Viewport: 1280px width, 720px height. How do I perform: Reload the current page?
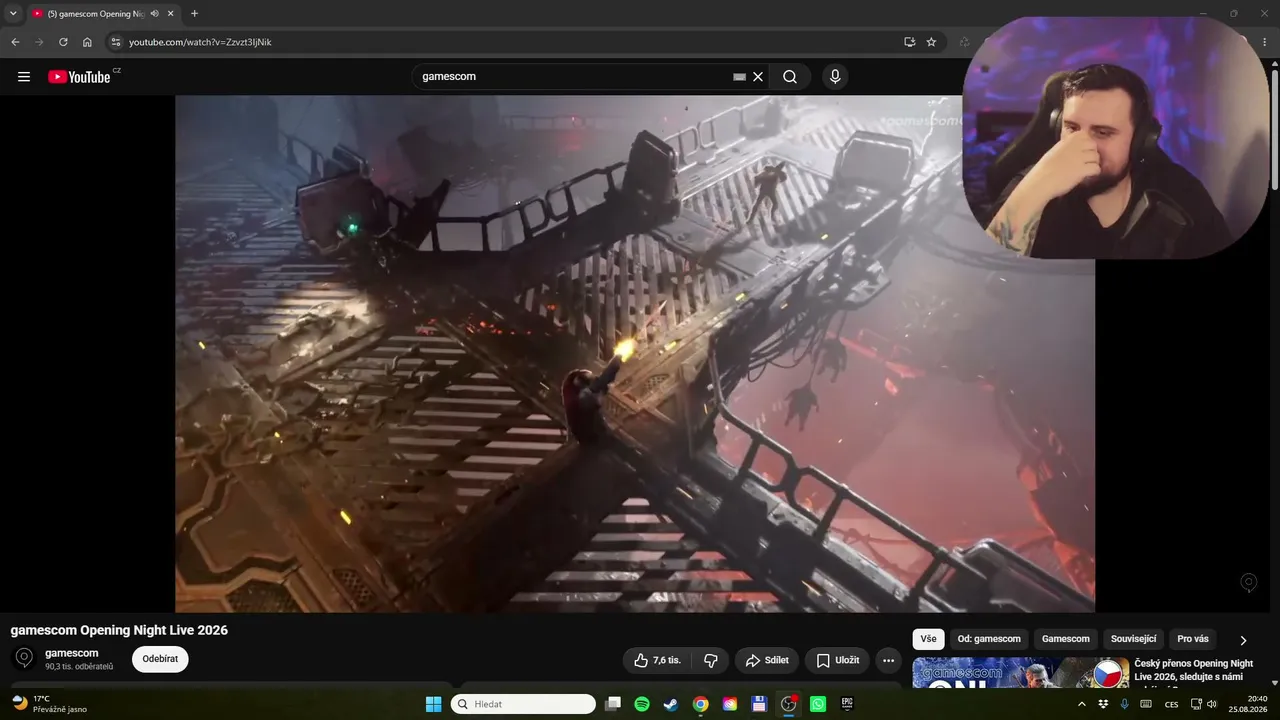pos(63,42)
